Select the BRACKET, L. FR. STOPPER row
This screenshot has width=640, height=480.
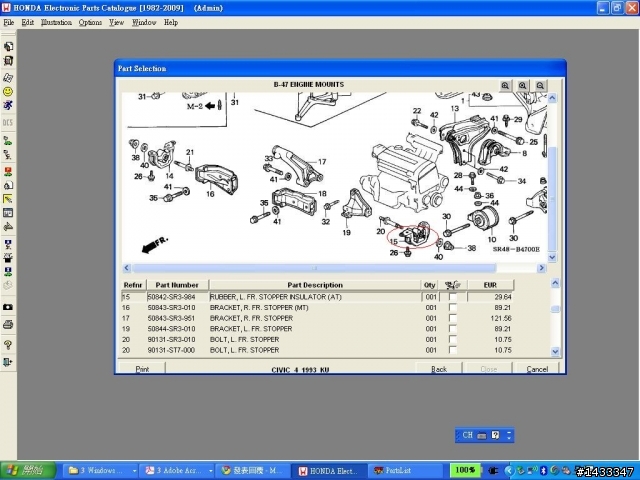tap(316, 329)
